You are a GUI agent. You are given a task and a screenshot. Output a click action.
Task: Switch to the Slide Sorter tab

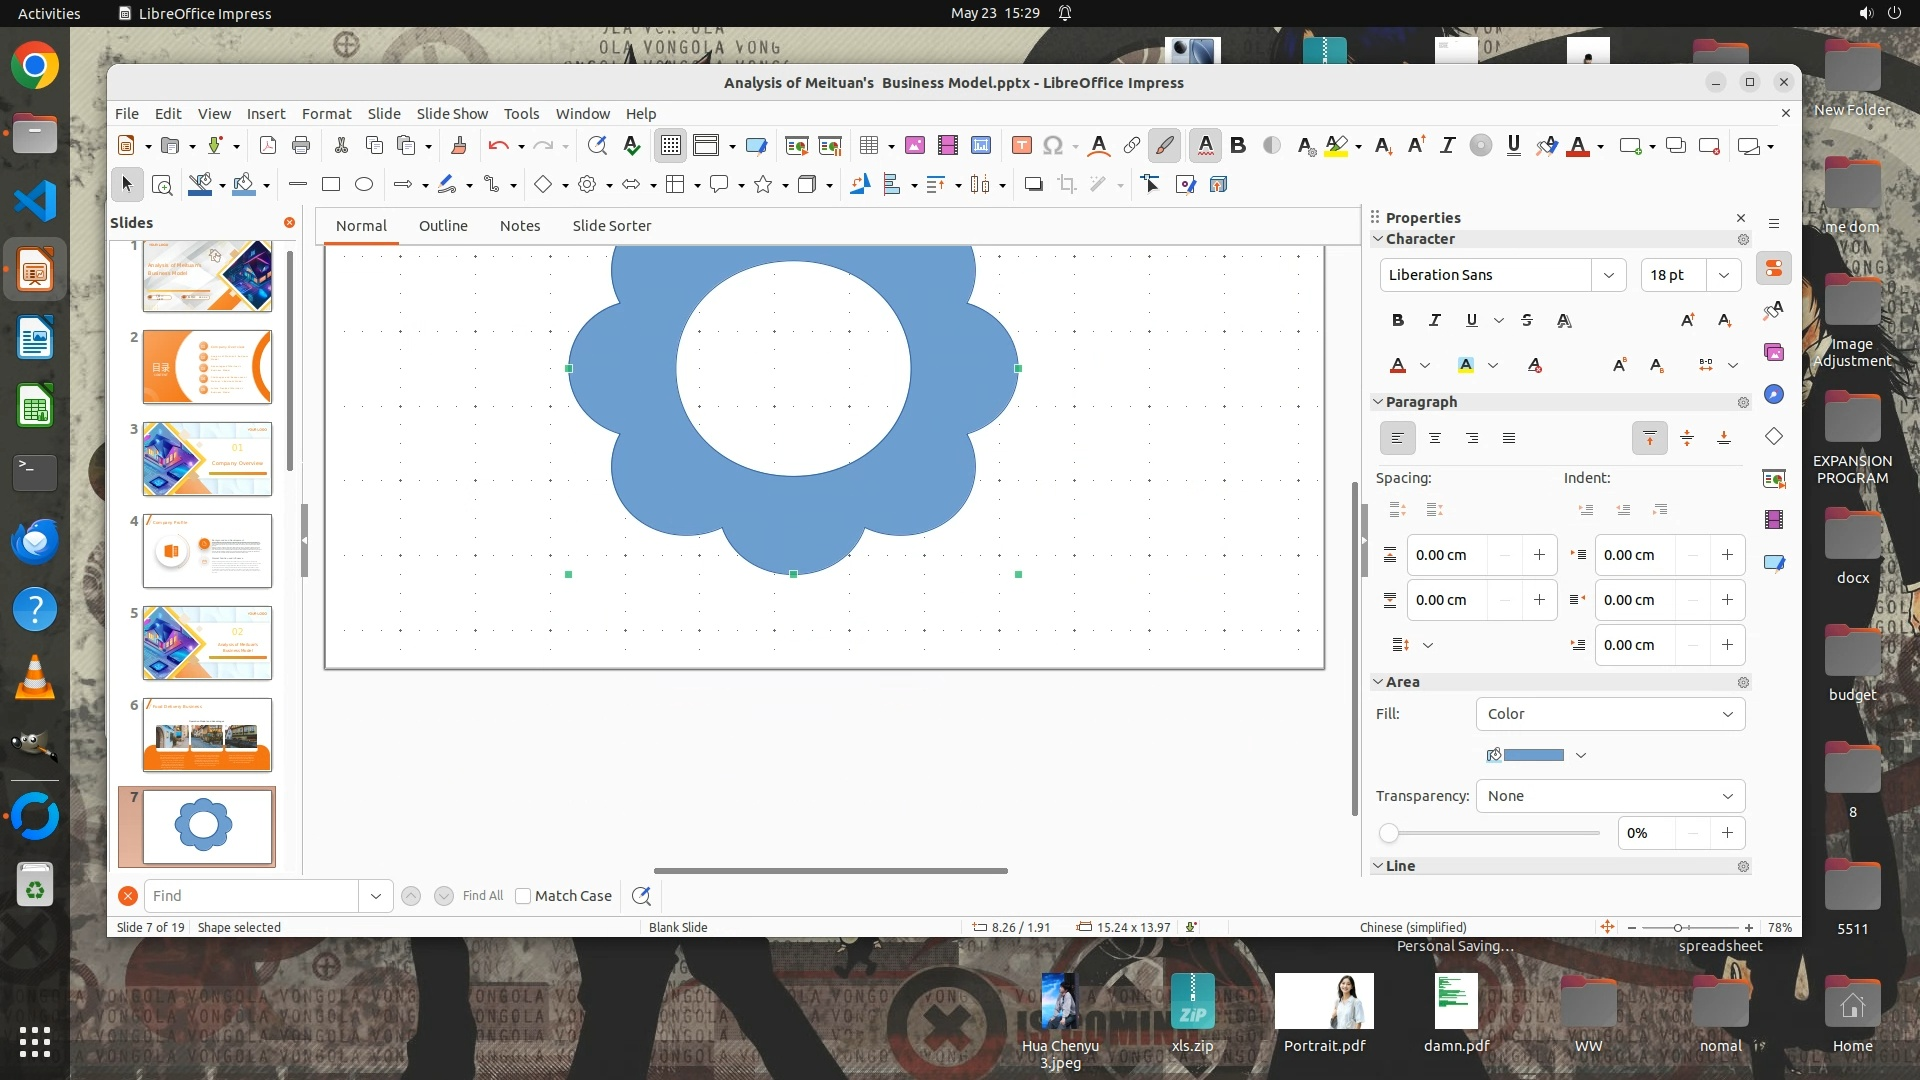pyautogui.click(x=611, y=226)
